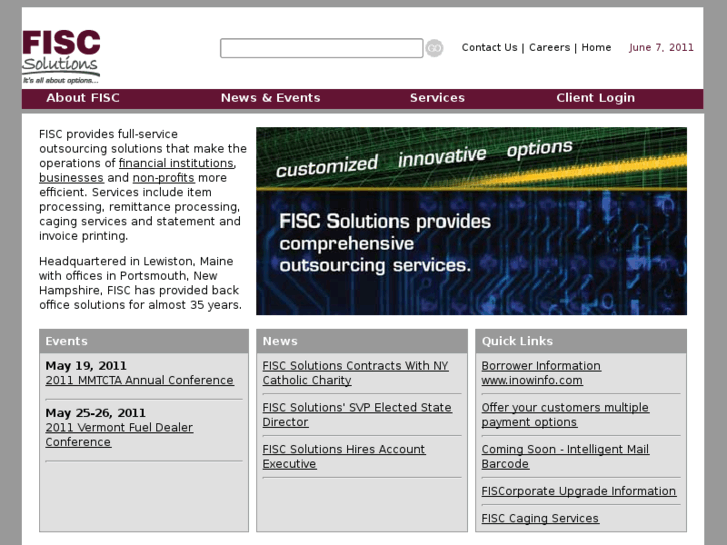Click the News panel header
This screenshot has height=545, width=727.
click(362, 341)
